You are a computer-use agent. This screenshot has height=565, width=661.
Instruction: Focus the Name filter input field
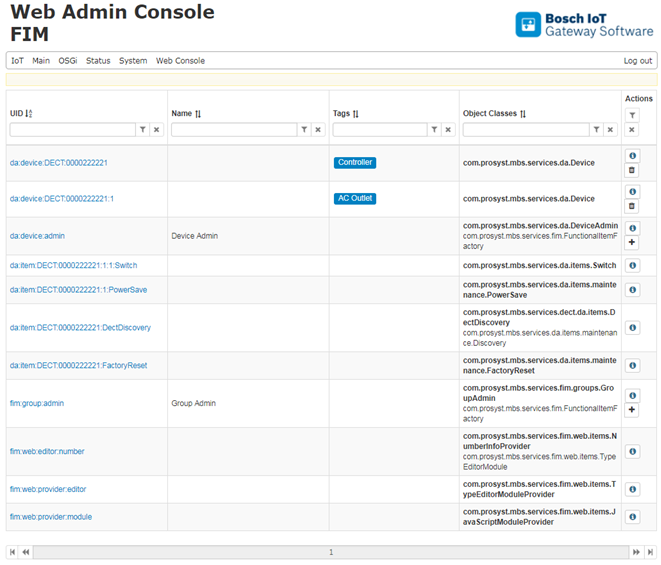(x=234, y=130)
